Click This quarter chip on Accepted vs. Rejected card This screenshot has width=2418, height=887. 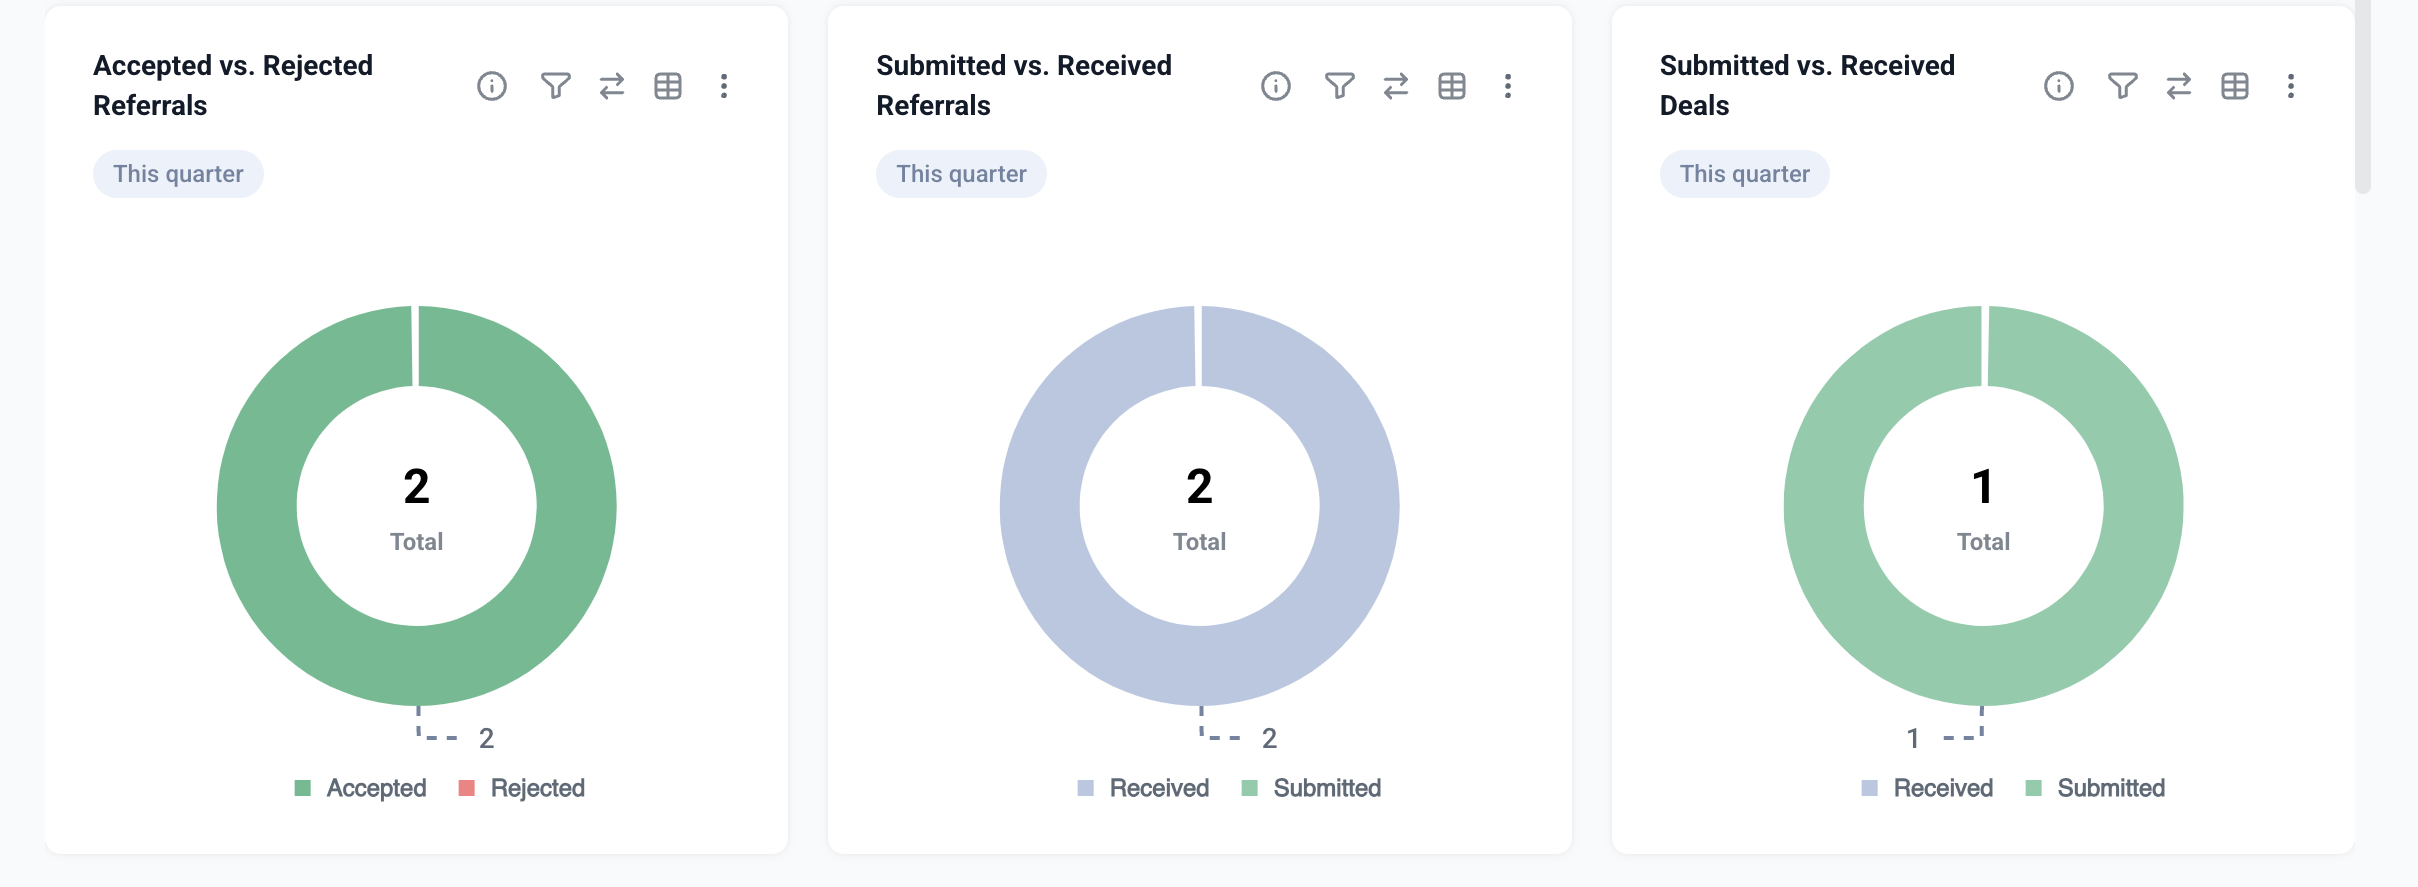[178, 174]
